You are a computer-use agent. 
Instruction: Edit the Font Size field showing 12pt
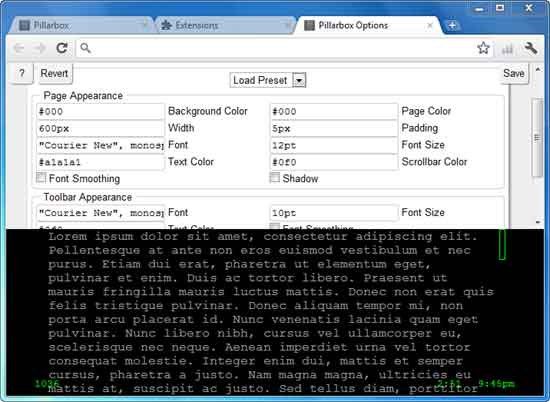[334, 145]
